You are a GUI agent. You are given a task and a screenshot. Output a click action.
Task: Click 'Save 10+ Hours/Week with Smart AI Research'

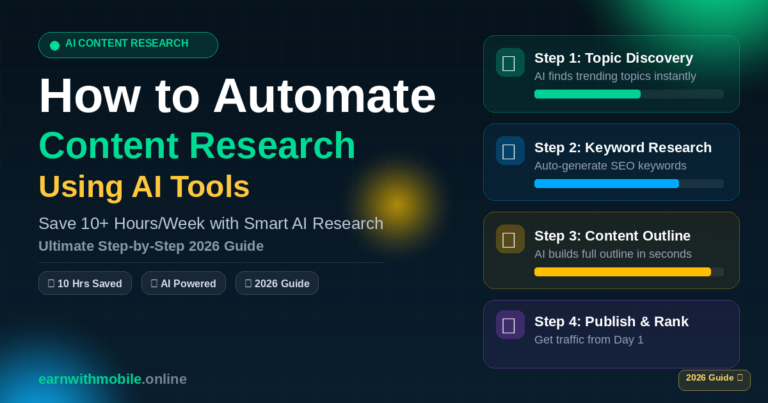211,223
